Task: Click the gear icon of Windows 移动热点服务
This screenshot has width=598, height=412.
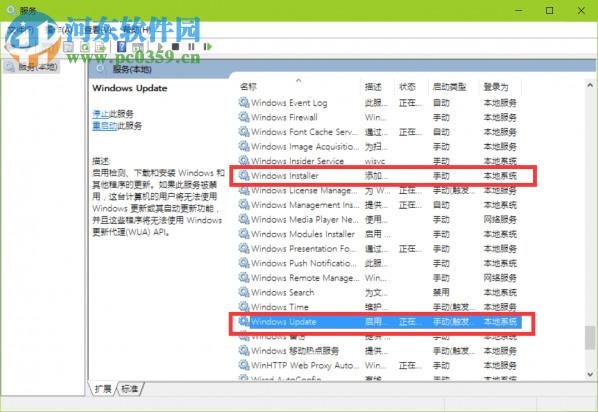Action: [x=244, y=350]
